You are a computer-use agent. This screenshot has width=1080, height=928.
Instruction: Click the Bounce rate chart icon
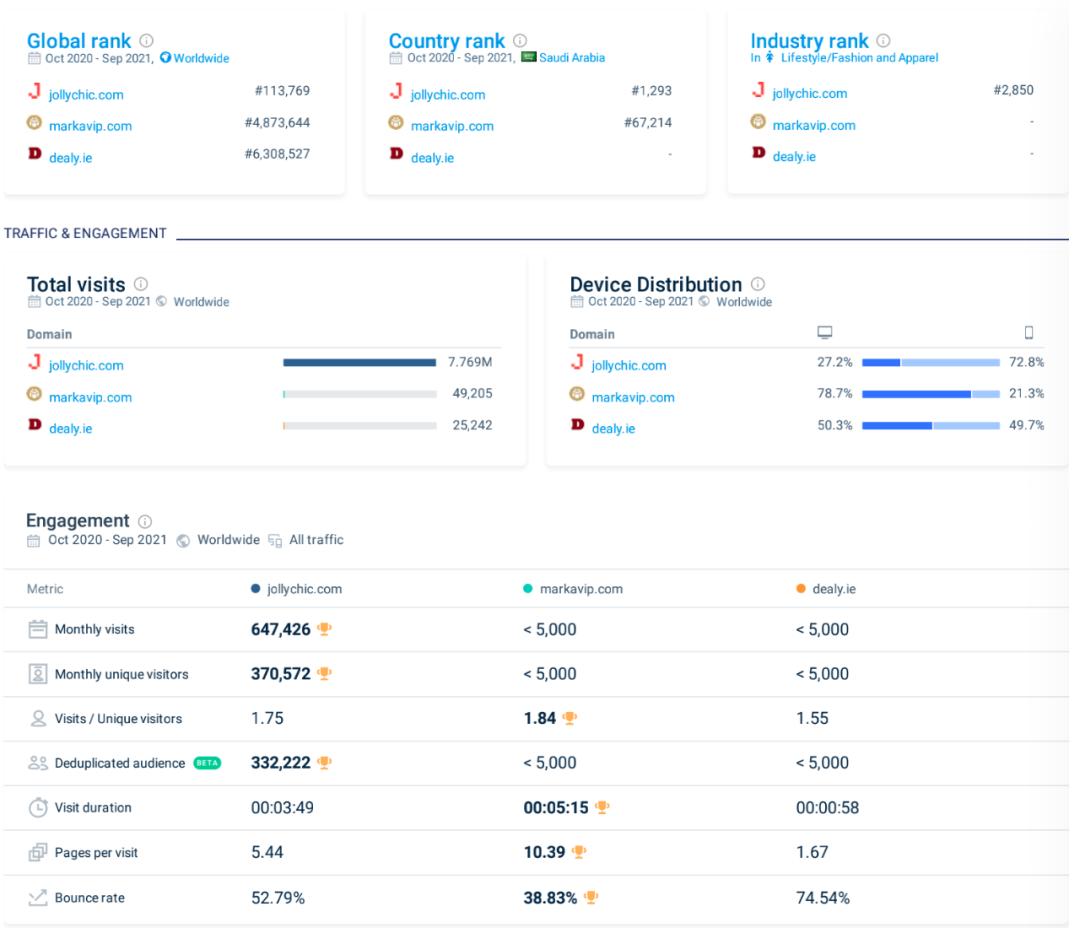pos(38,897)
